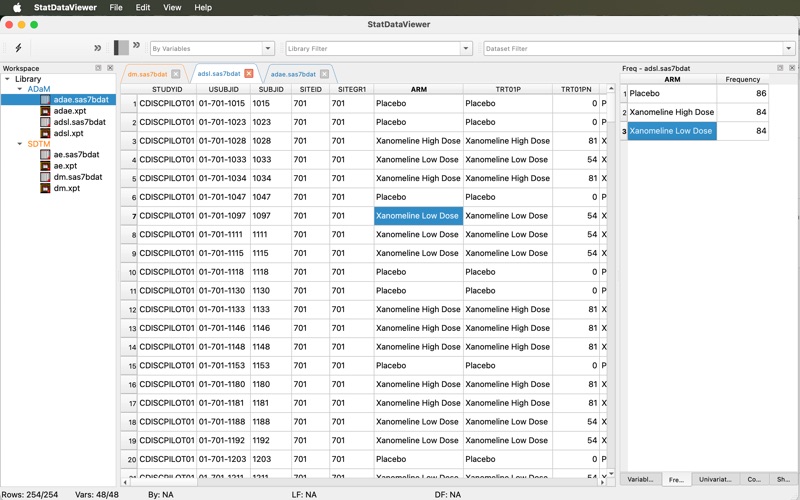Click the ae.xpt file icon

point(45,166)
